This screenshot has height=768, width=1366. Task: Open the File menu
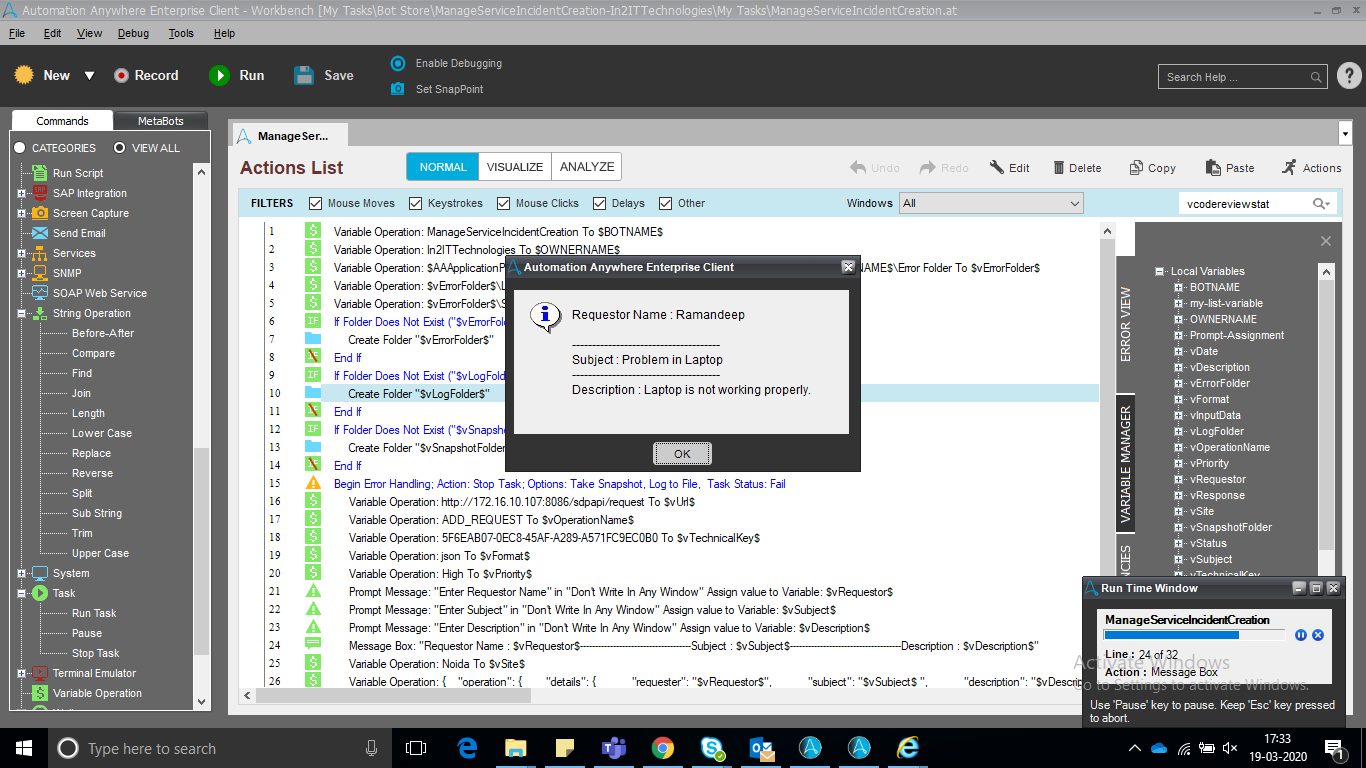tap(17, 33)
